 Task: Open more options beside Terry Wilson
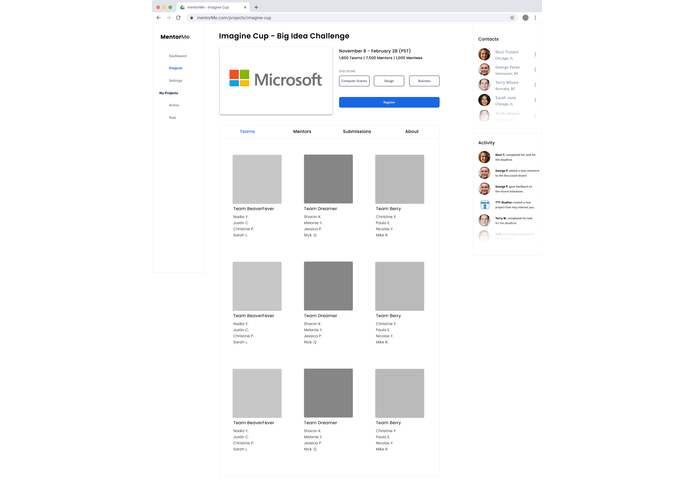[x=535, y=85]
